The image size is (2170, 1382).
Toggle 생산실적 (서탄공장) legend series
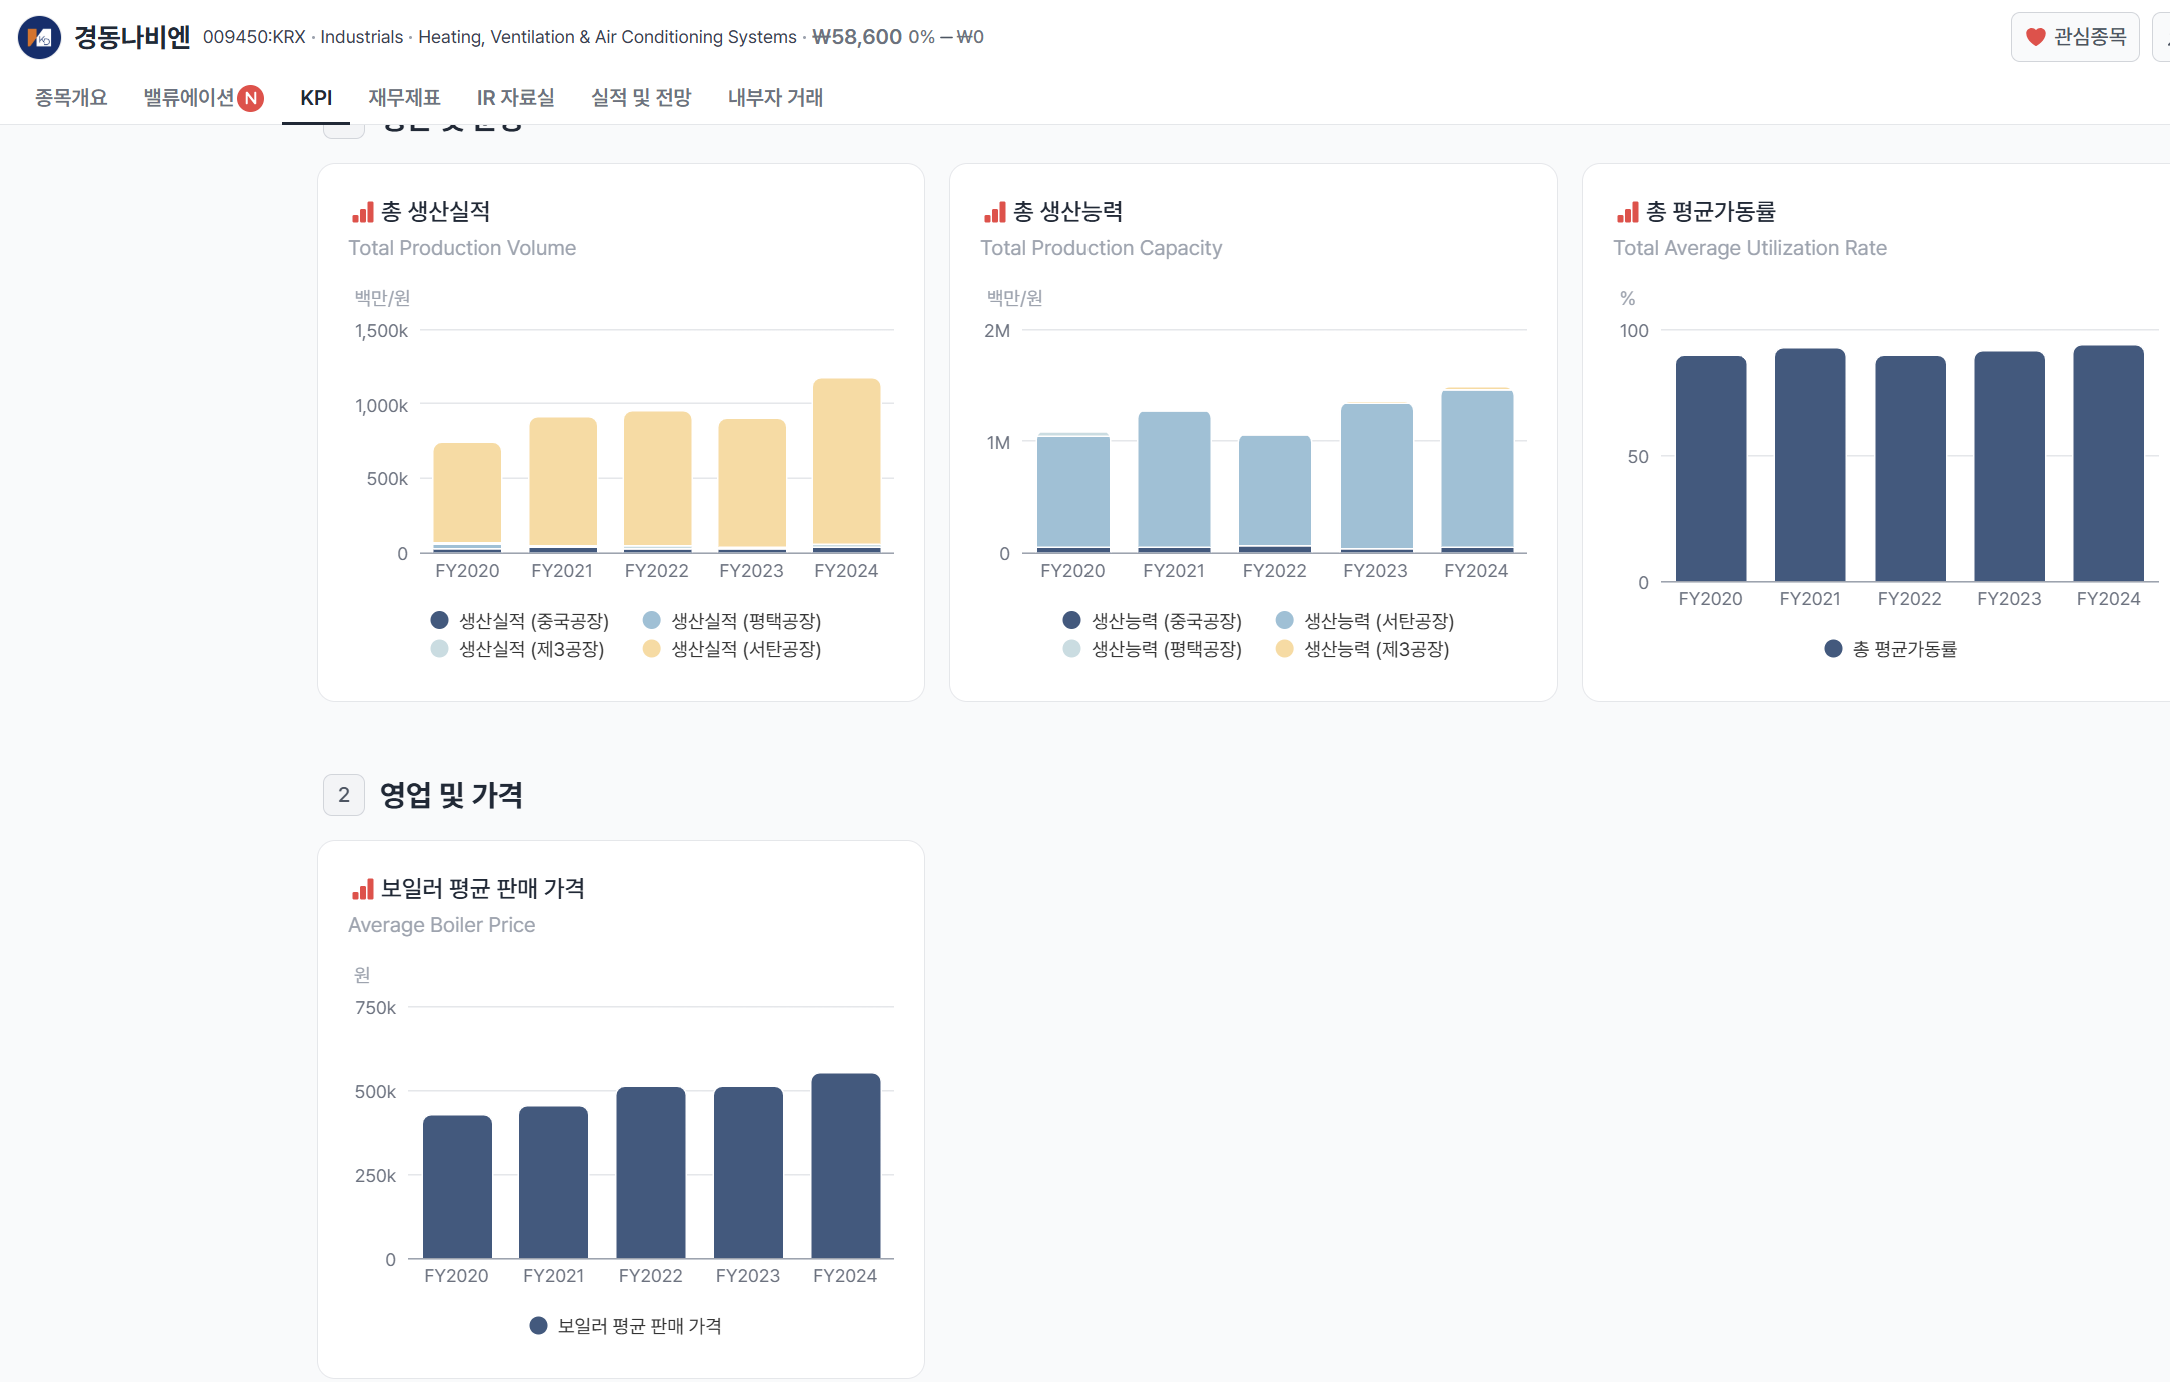732,649
